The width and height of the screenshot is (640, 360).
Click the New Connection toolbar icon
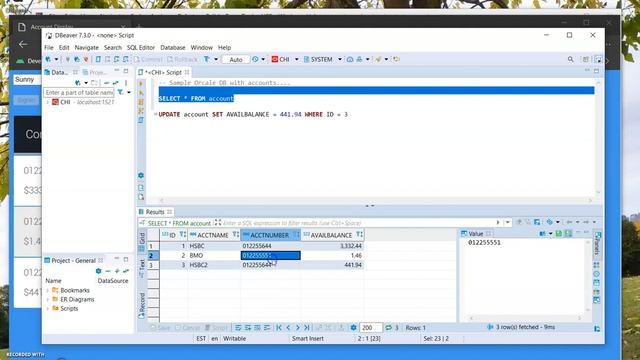coord(48,59)
